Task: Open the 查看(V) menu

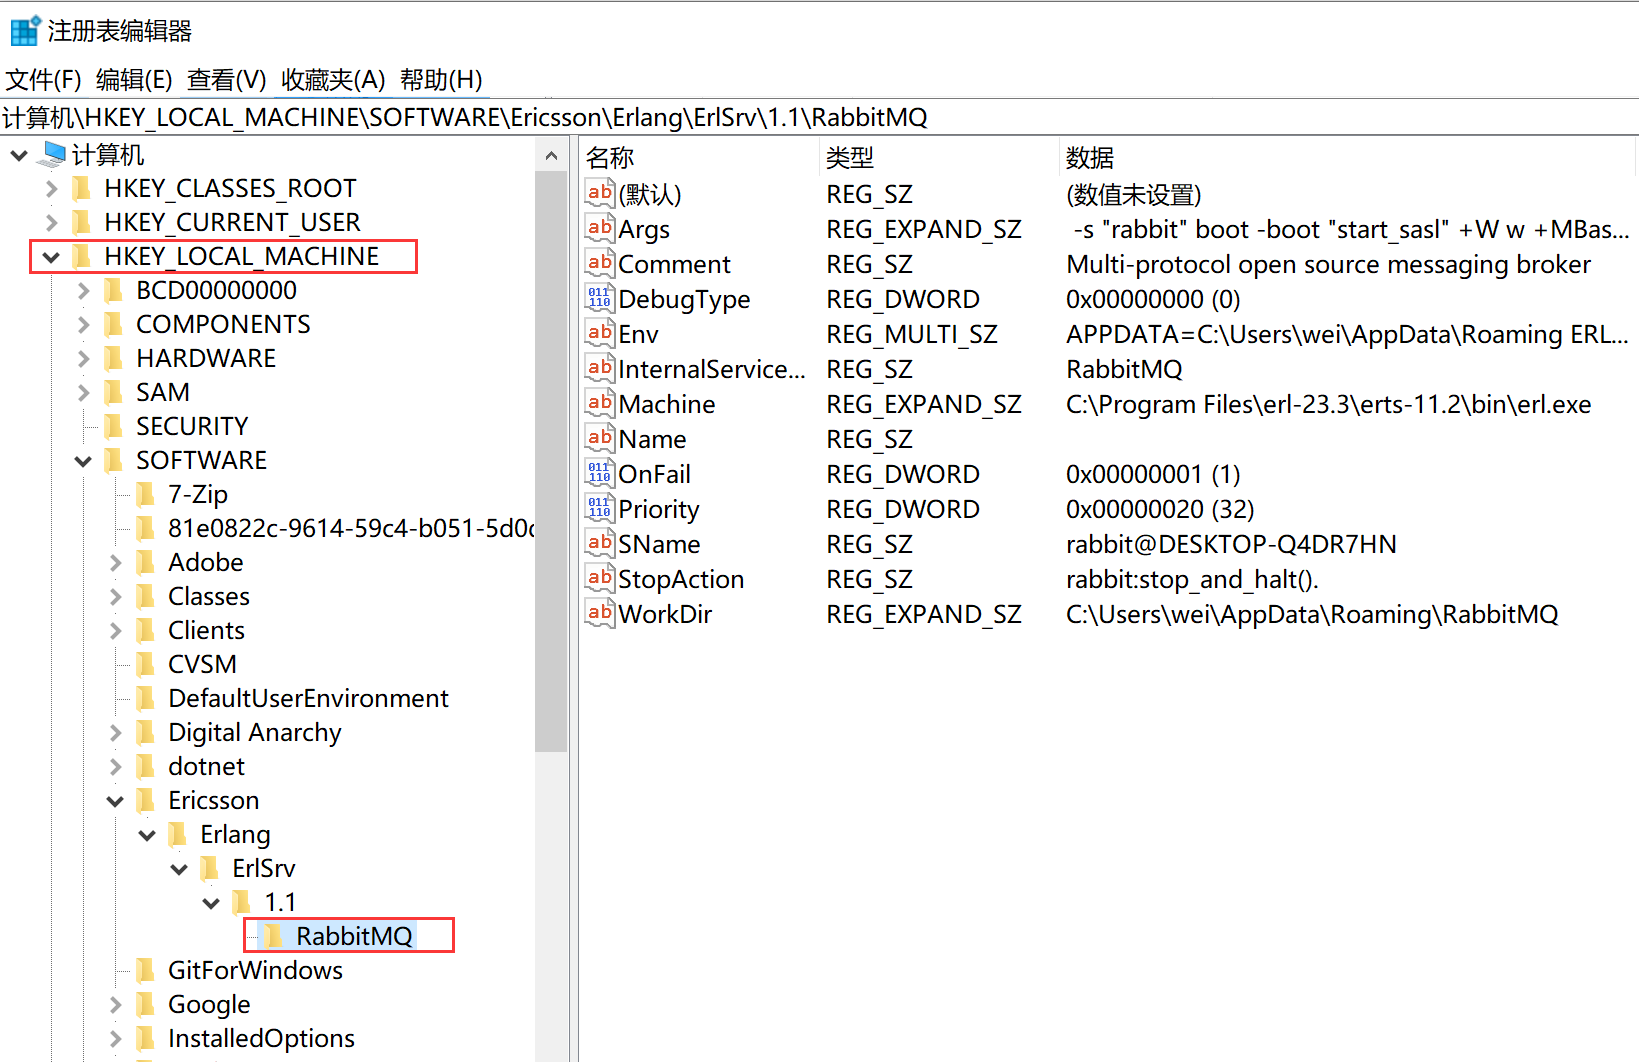Action: pos(227,79)
